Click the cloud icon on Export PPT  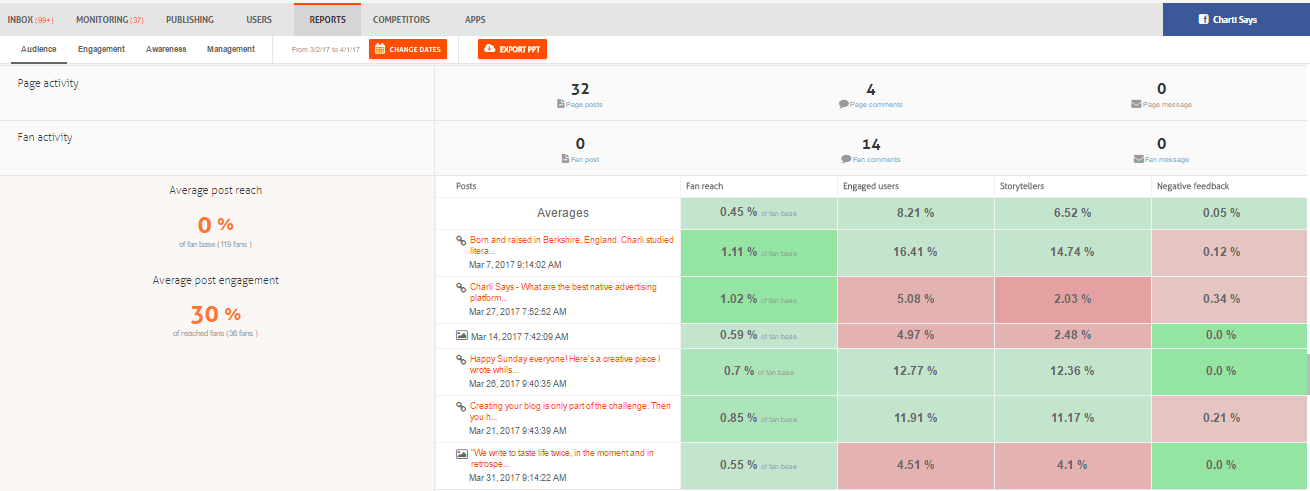click(489, 49)
